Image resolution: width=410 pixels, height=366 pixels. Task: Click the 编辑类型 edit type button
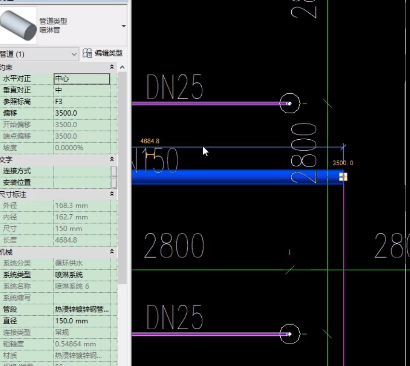click(x=103, y=53)
